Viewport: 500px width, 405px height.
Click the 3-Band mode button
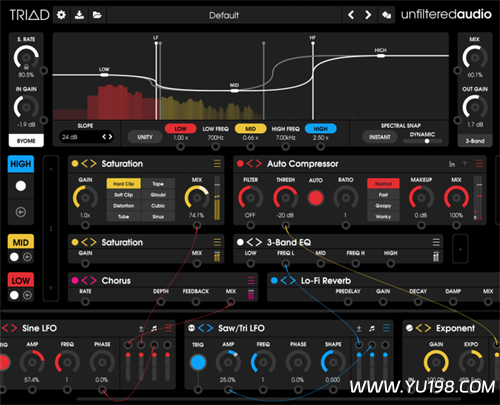pos(475,141)
